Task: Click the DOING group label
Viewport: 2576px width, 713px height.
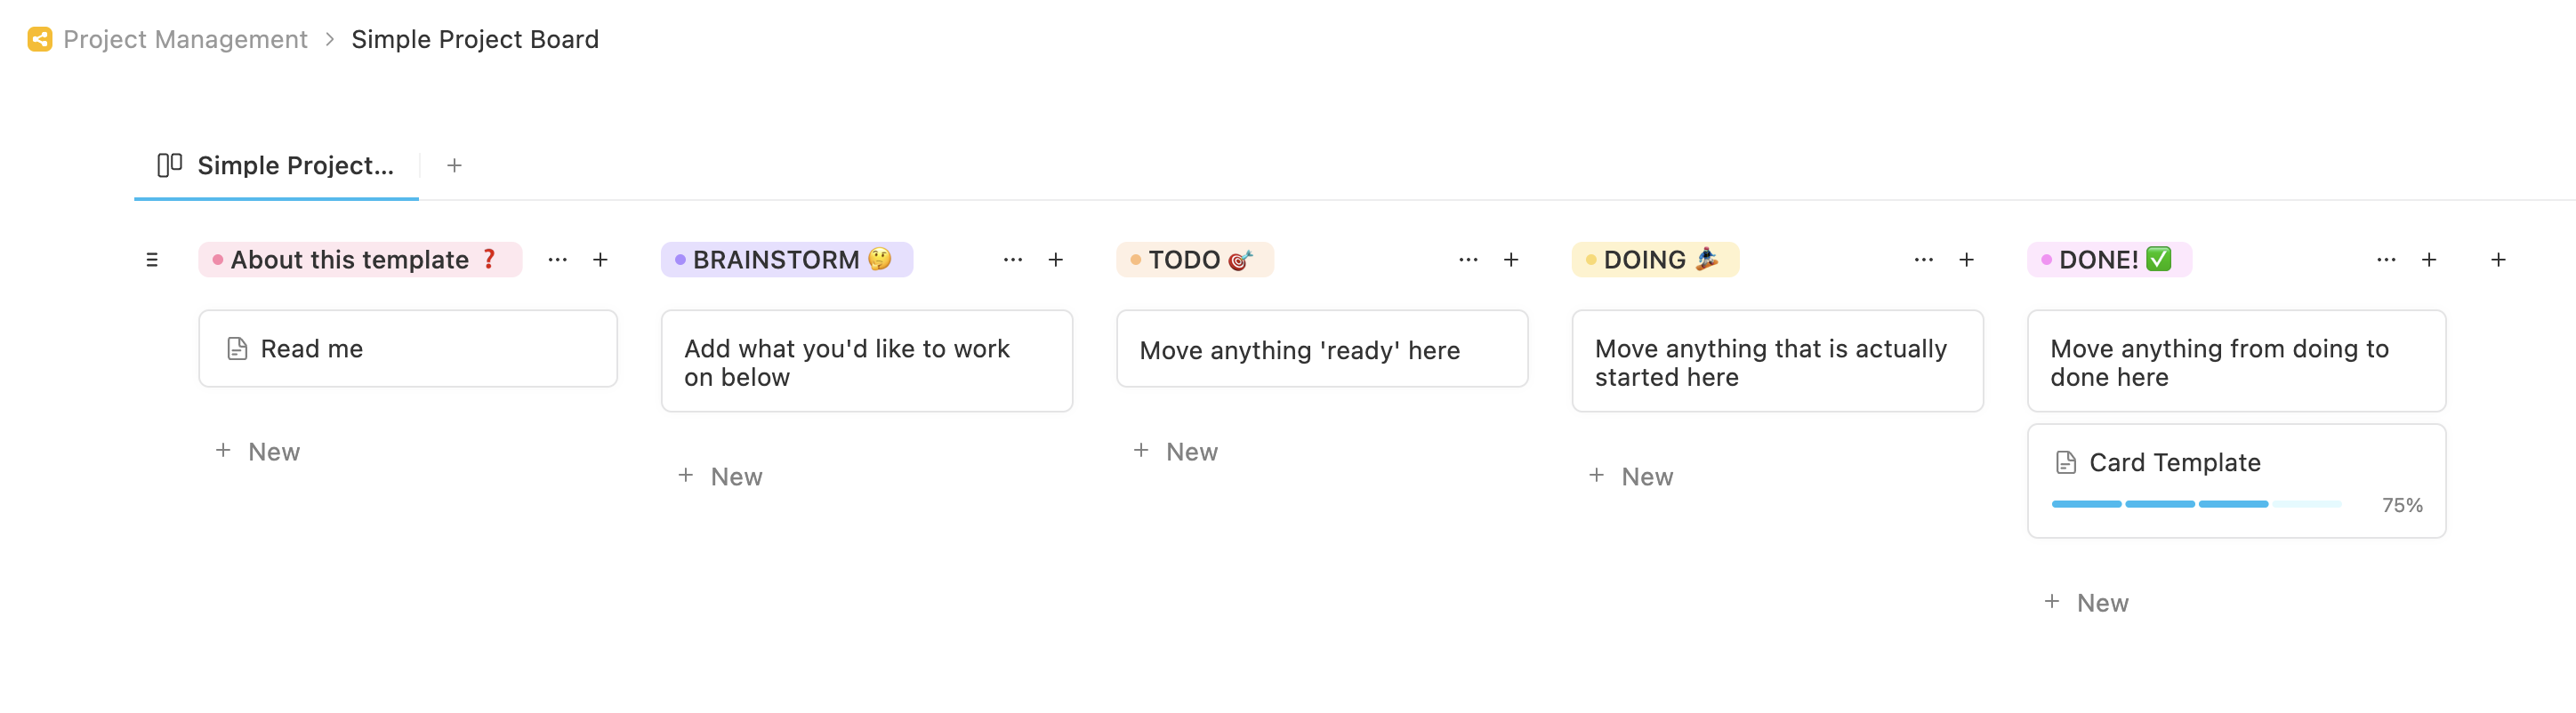Action: 1654,259
